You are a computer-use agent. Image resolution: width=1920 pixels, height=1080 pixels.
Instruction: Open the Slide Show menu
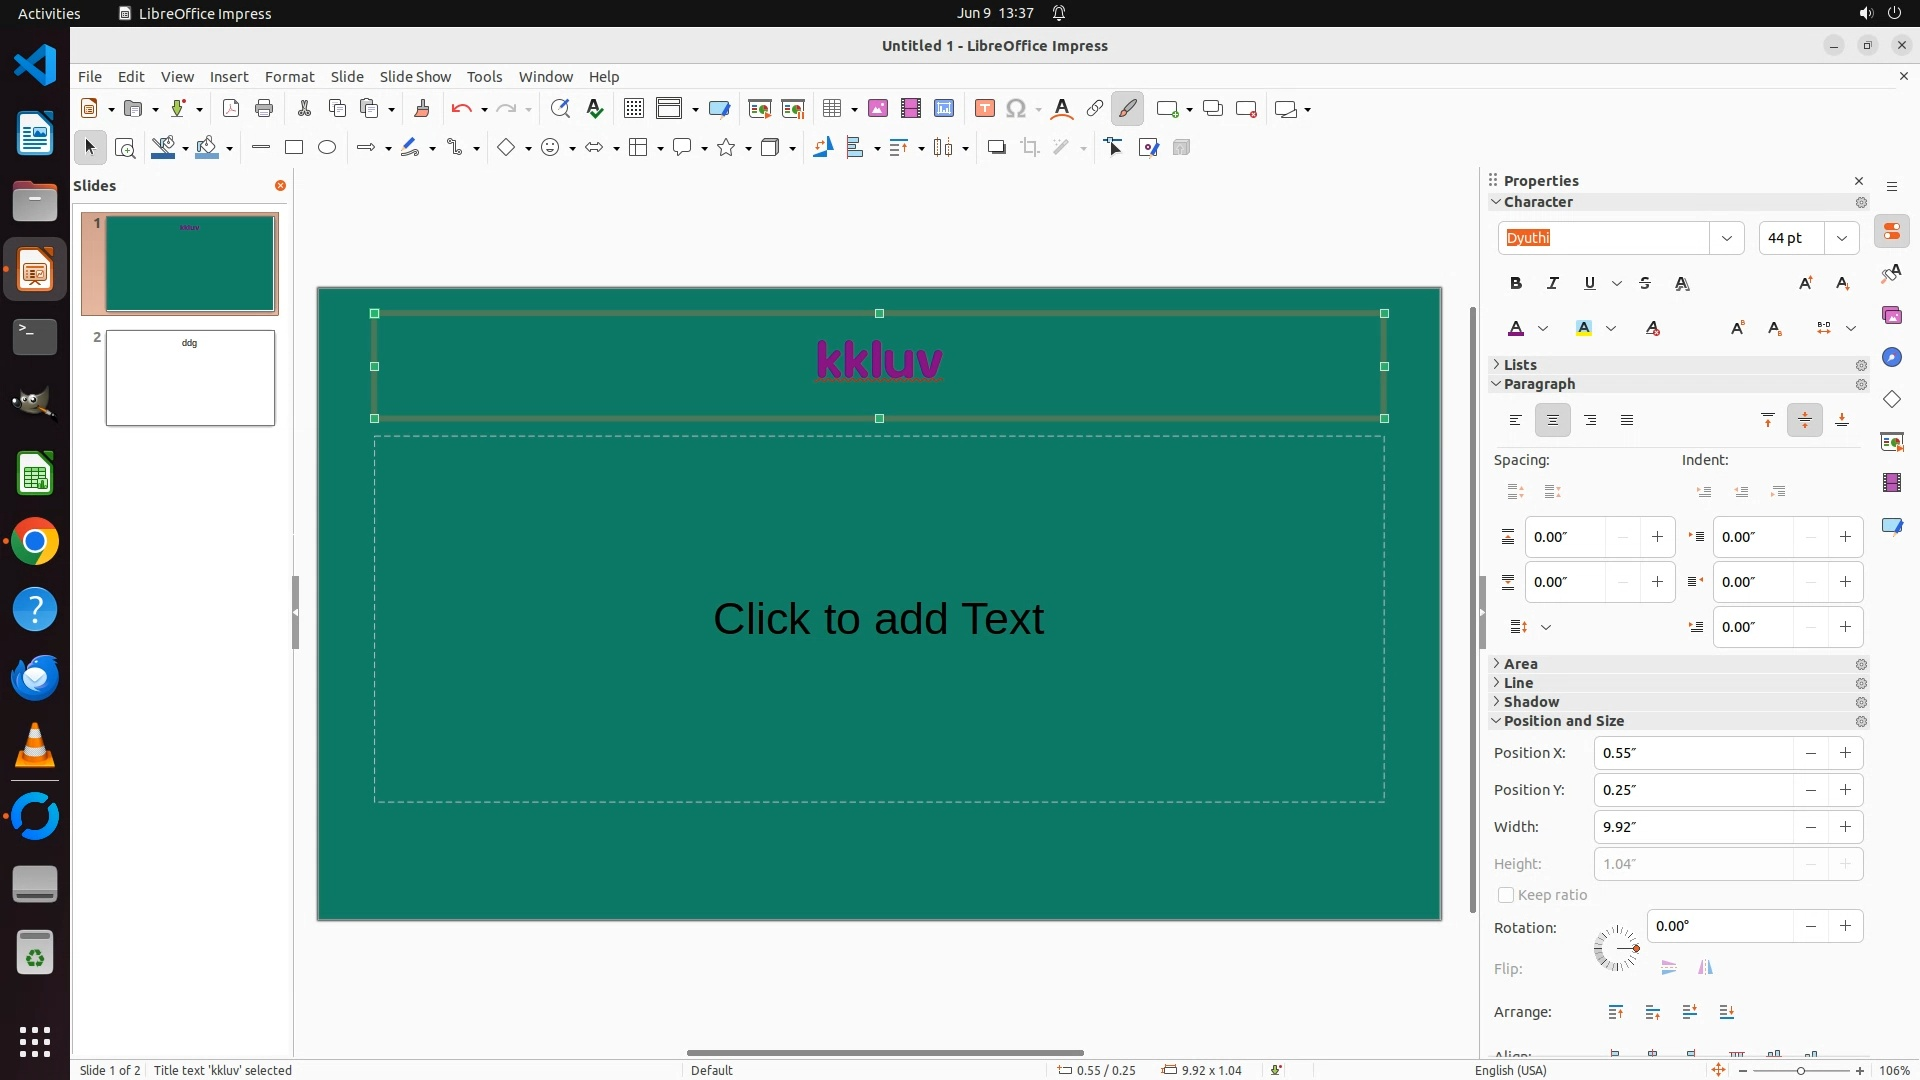pyautogui.click(x=415, y=77)
